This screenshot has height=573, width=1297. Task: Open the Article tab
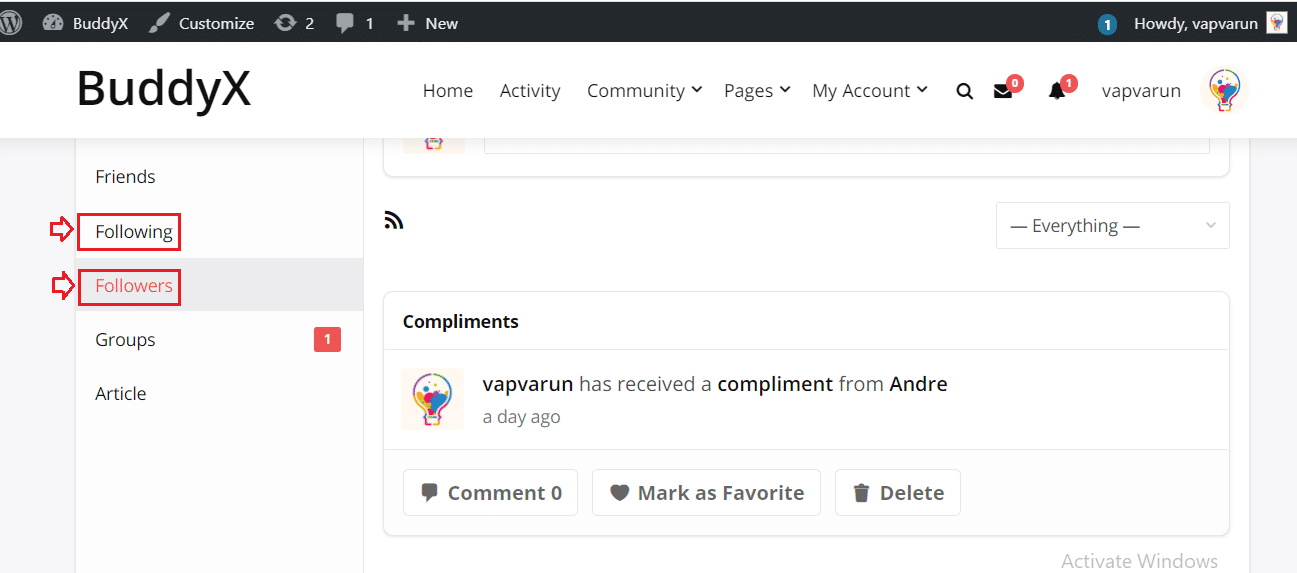[121, 394]
